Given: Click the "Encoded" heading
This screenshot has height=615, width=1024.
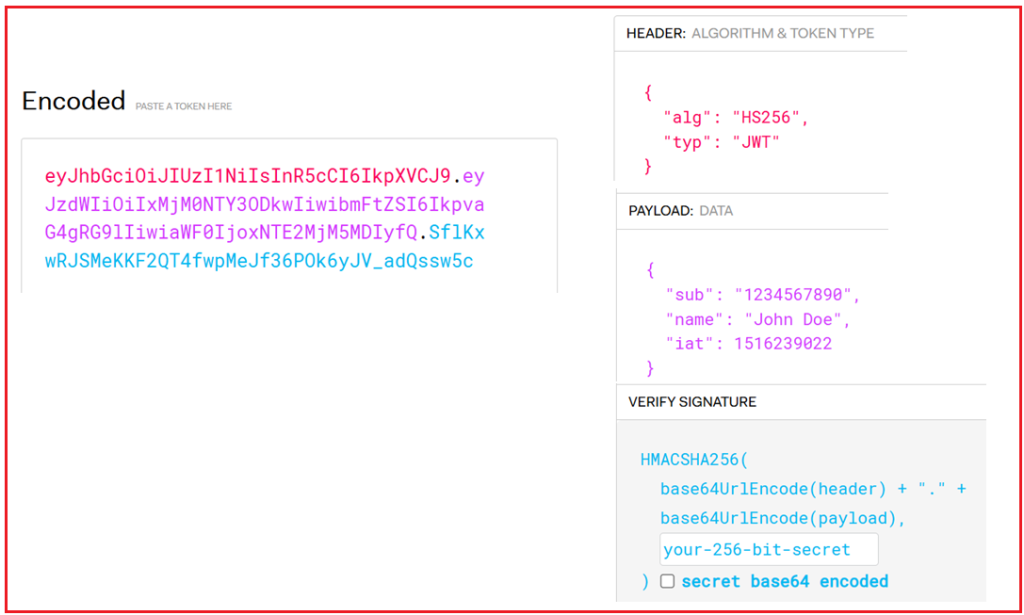Looking at the screenshot, I should coord(73,100).
